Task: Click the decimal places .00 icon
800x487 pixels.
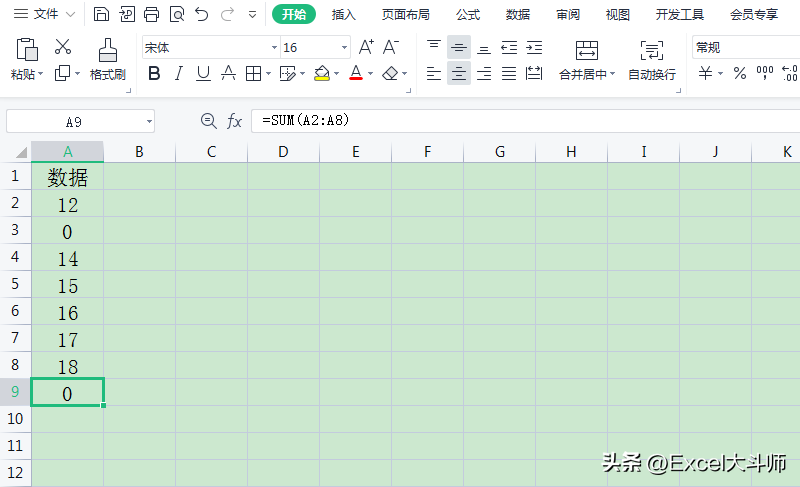Action: pyautogui.click(x=790, y=73)
